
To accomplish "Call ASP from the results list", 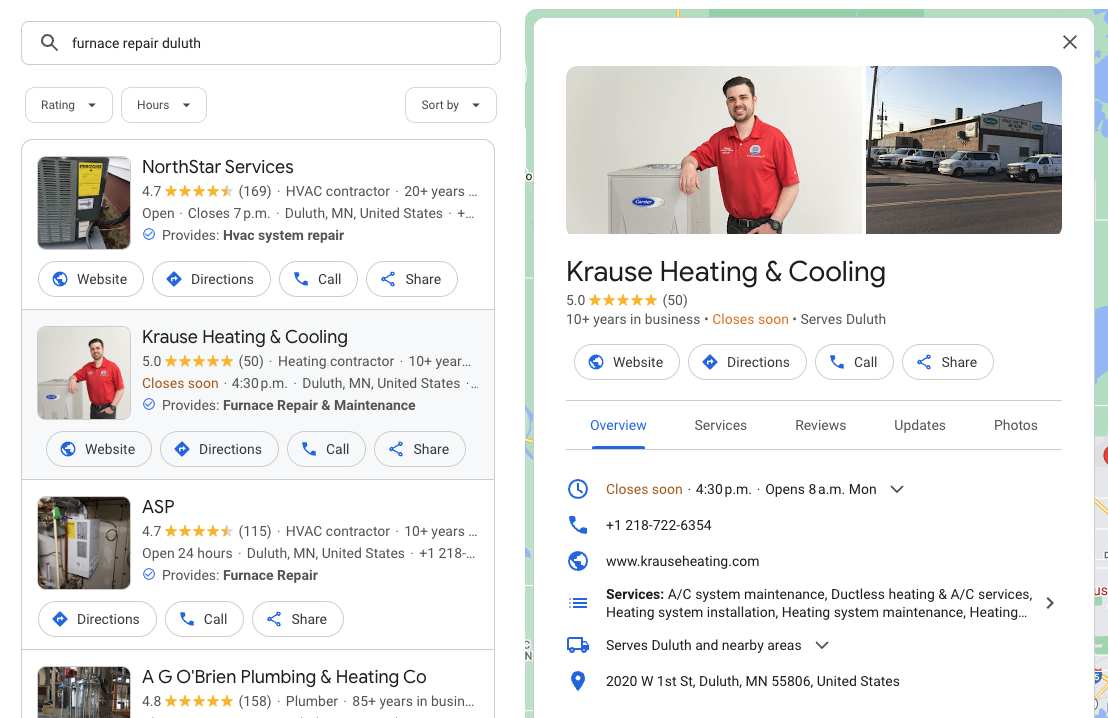I will click(x=203, y=619).
